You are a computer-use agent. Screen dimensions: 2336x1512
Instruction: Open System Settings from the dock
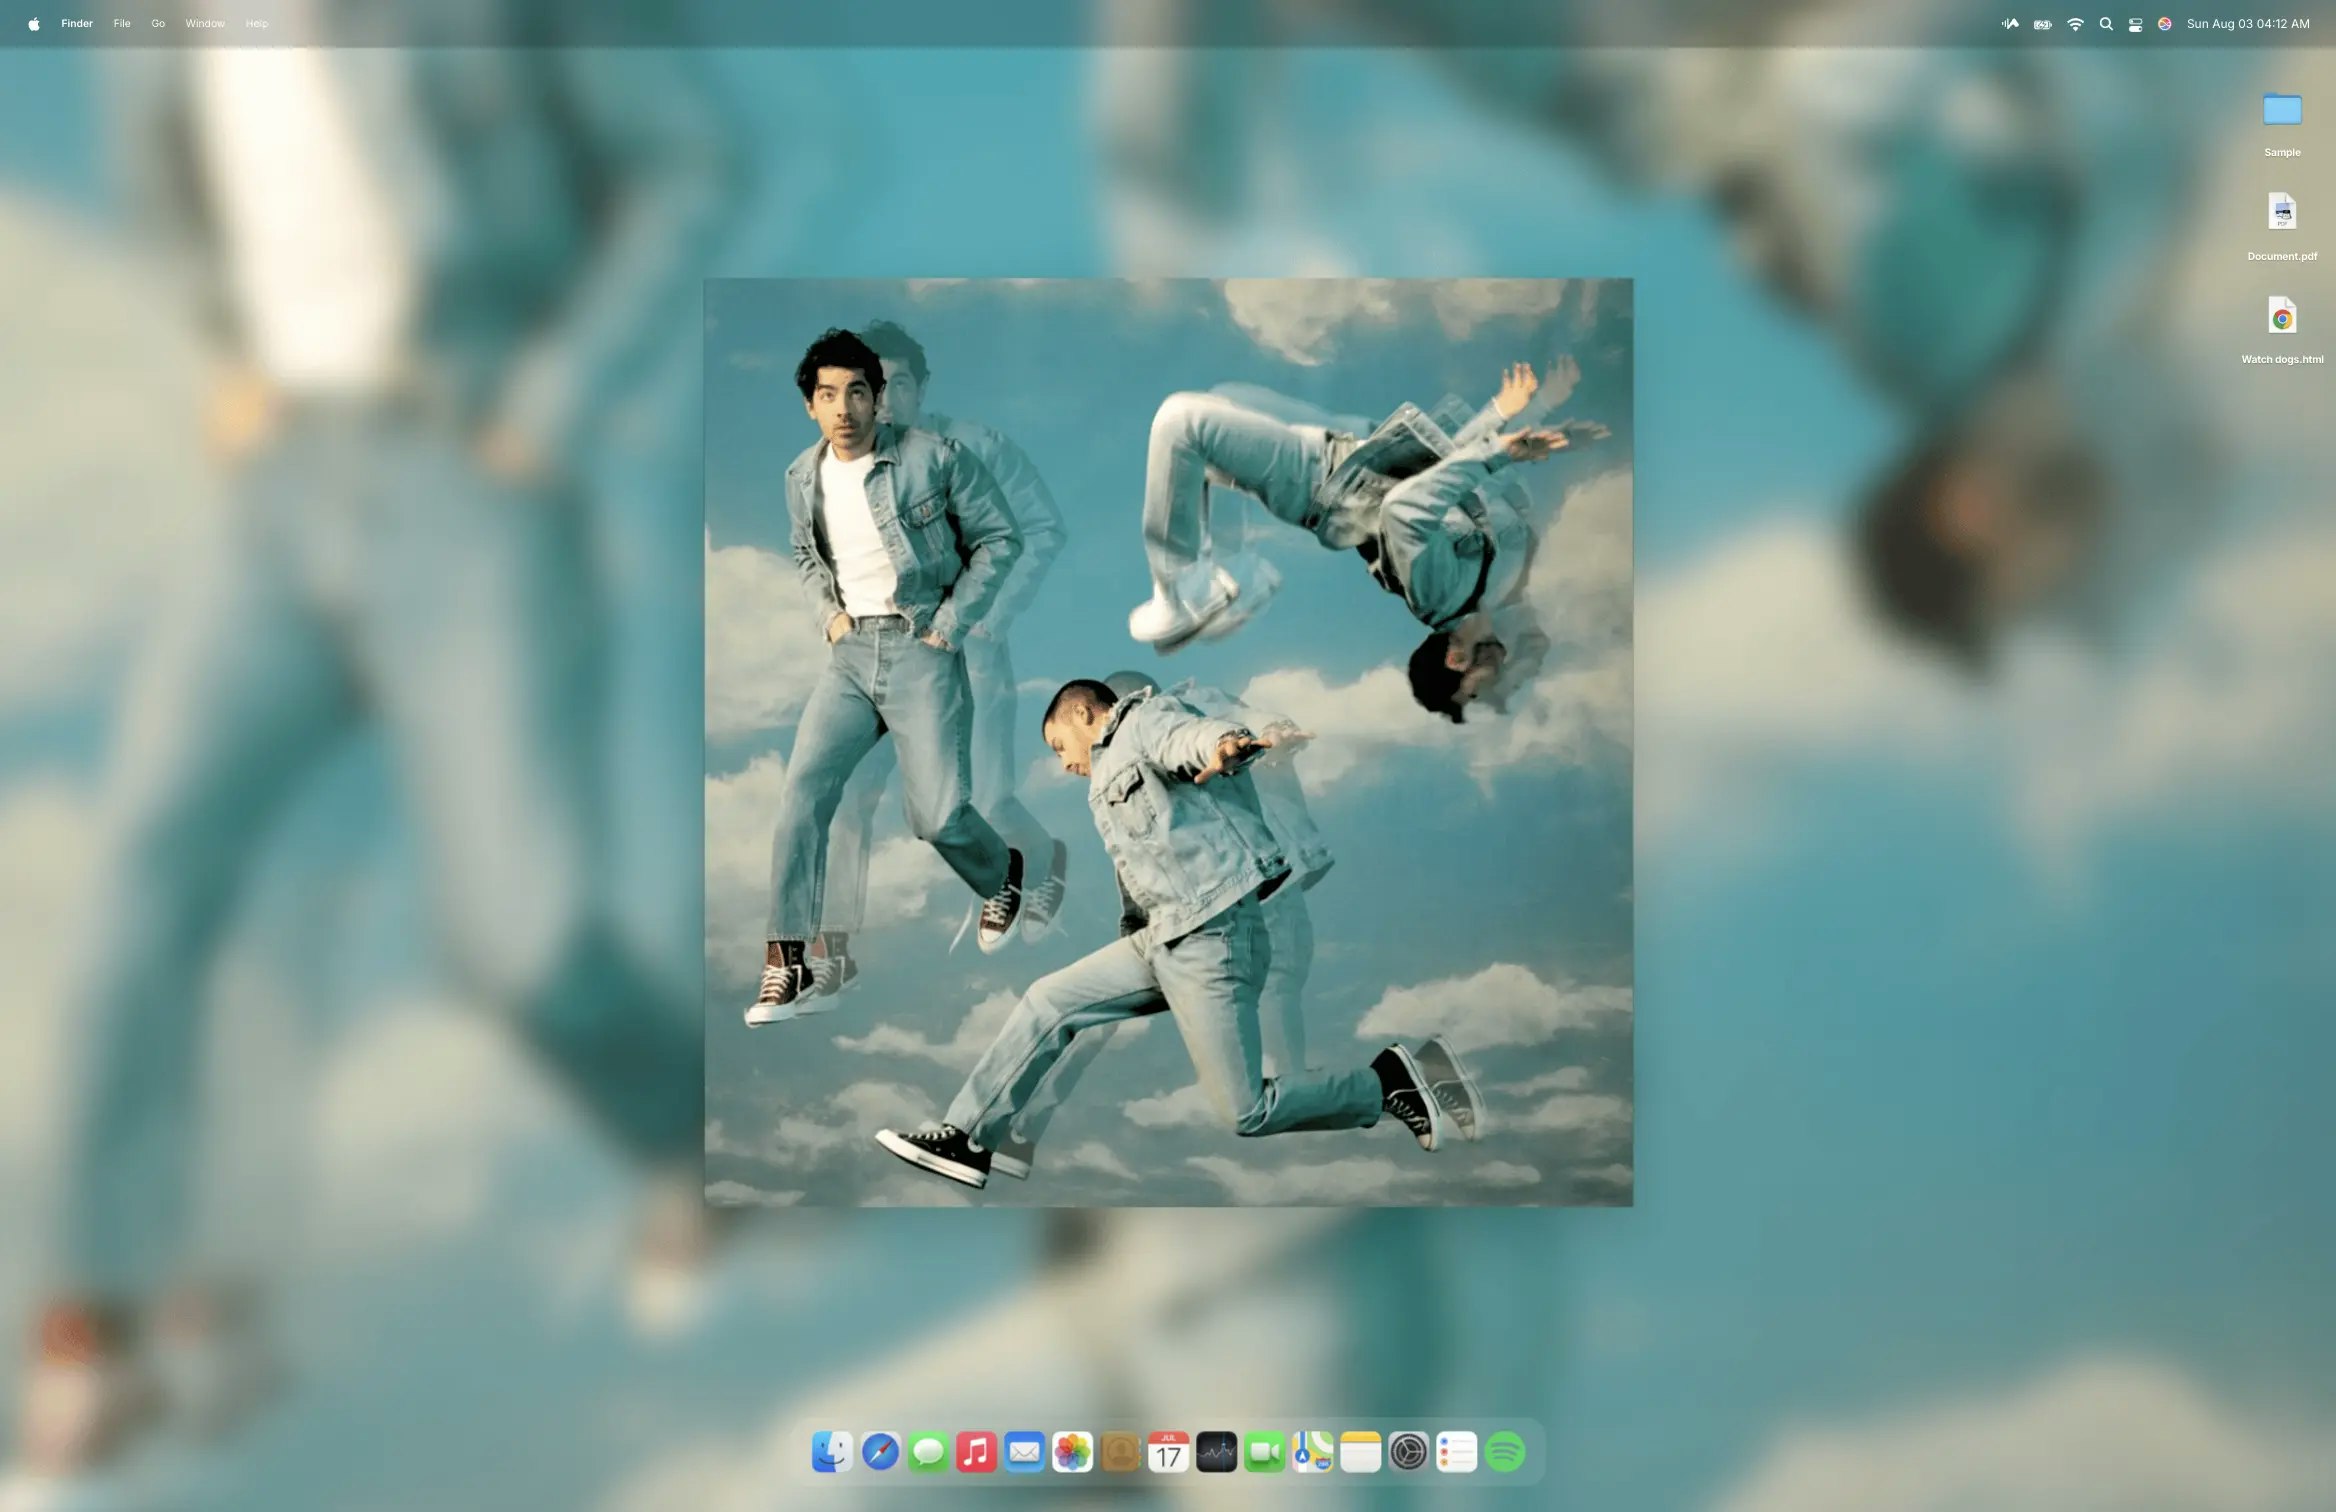coord(1408,1452)
